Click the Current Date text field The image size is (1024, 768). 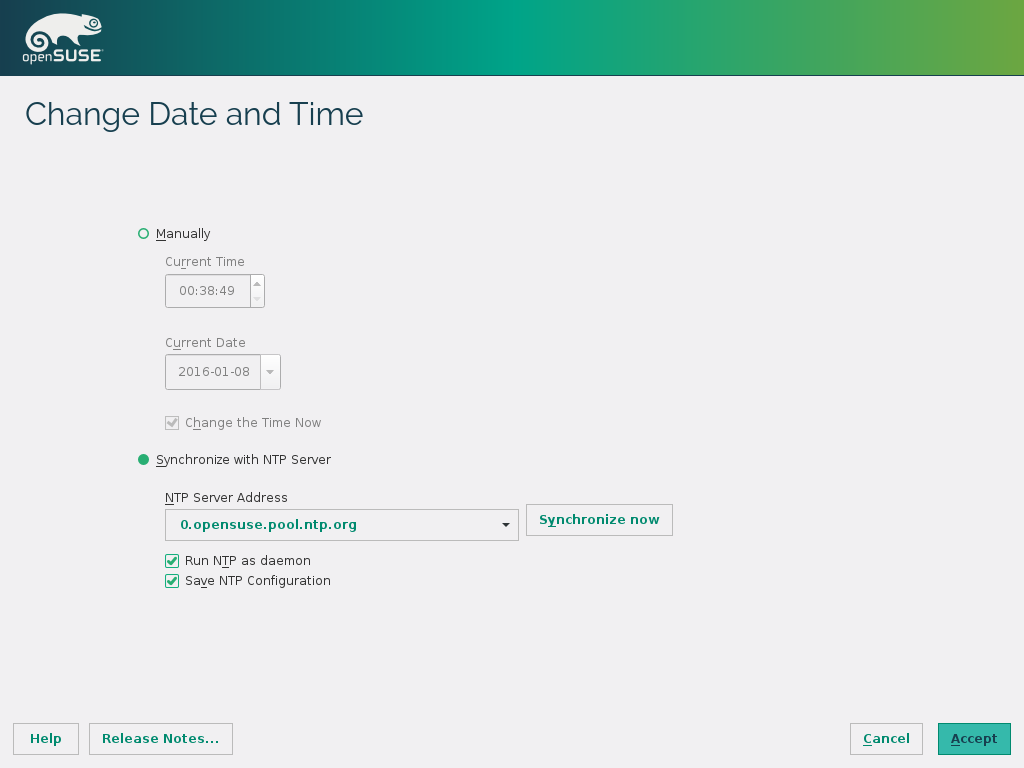click(x=213, y=372)
